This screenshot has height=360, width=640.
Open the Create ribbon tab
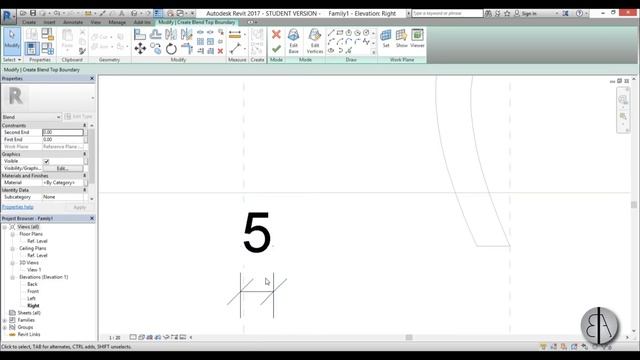point(29,22)
